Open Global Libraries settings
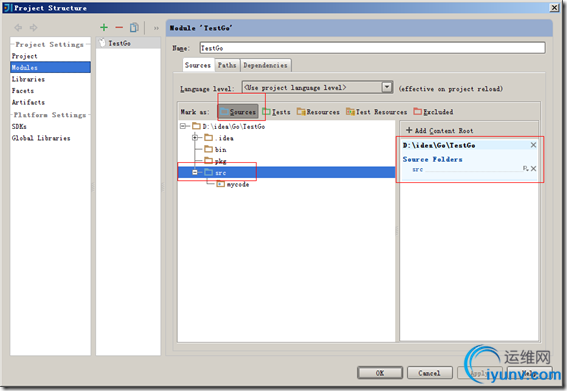The image size is (567, 391). [41, 138]
